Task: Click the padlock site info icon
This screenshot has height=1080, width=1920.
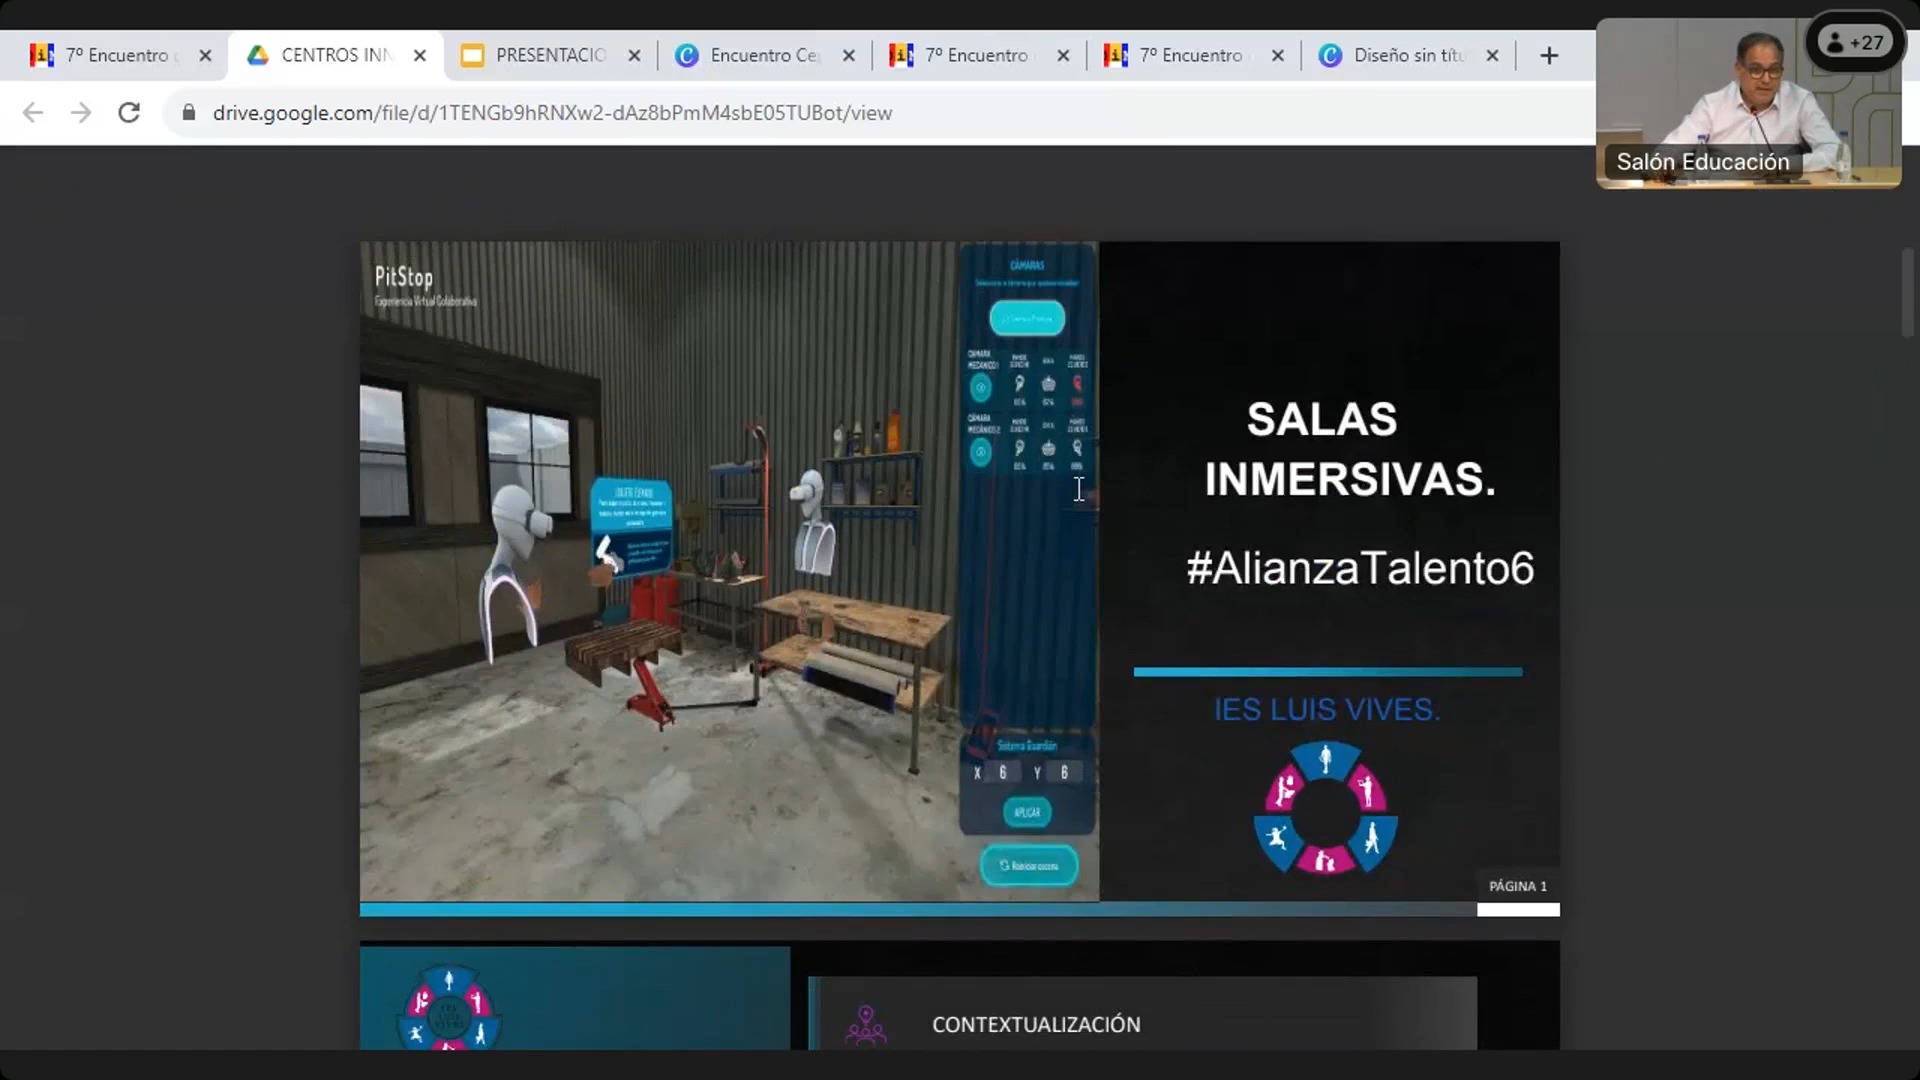Action: coord(188,113)
